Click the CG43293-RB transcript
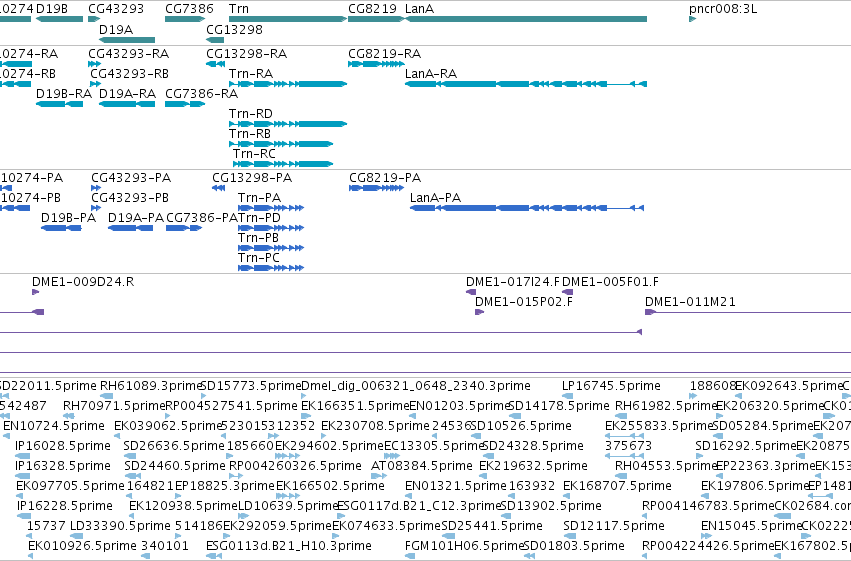This screenshot has height=561, width=851. click(x=96, y=84)
